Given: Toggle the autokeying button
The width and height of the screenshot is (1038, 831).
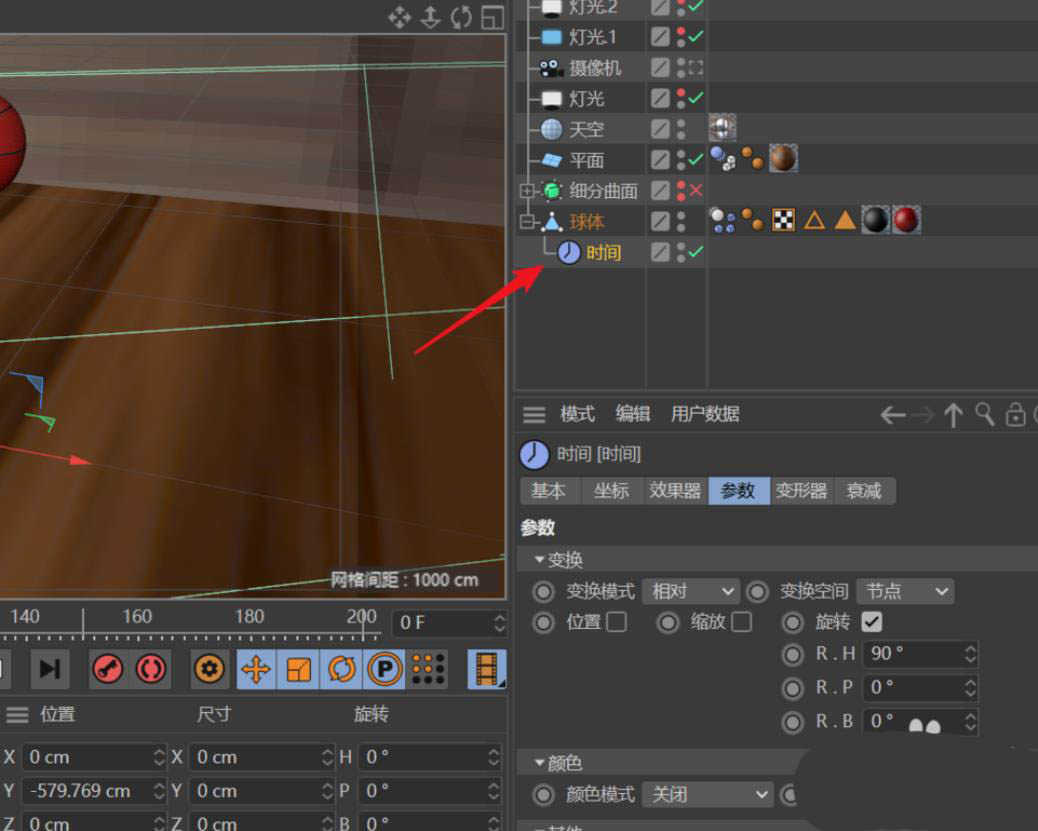Looking at the screenshot, I should pyautogui.click(x=151, y=669).
